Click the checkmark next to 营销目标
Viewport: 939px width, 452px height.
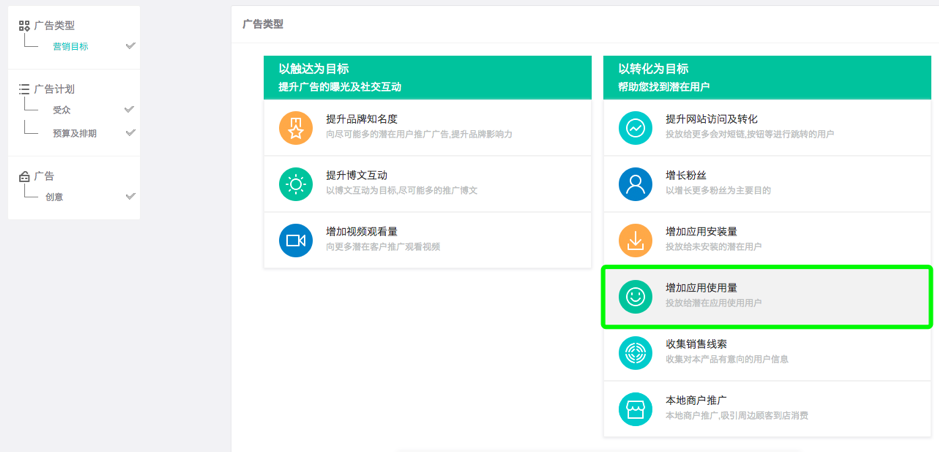tap(130, 45)
